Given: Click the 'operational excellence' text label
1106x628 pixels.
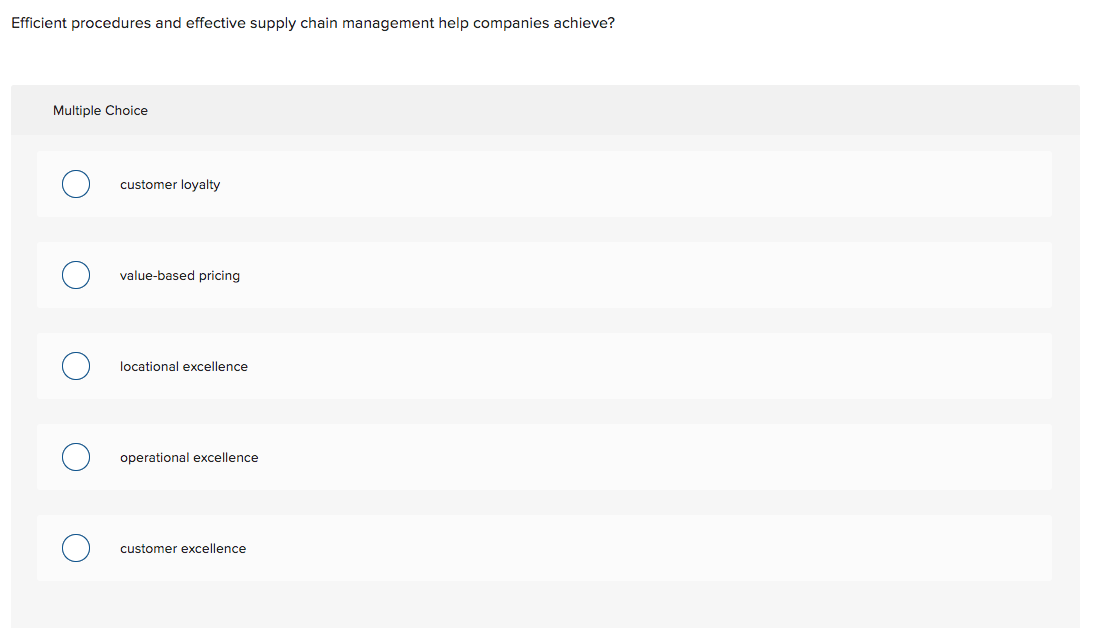Looking at the screenshot, I should click(189, 457).
